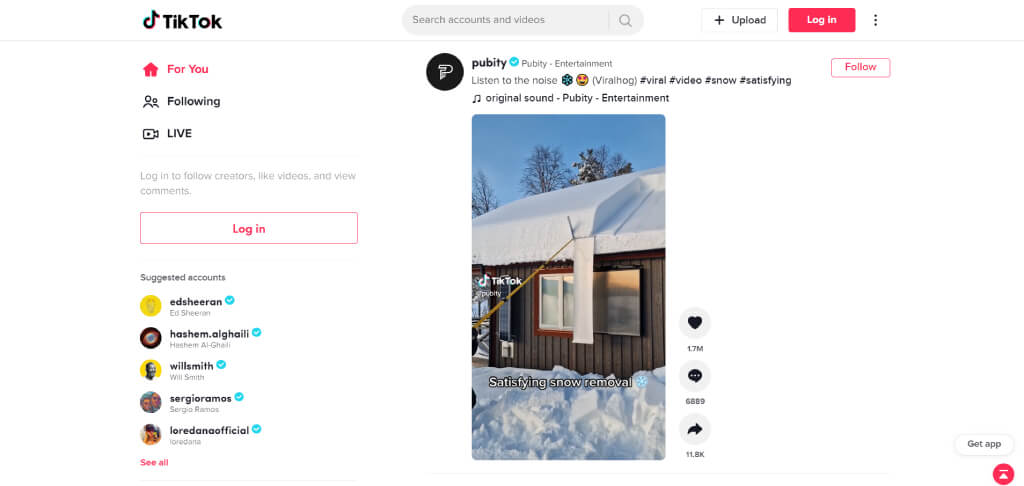Open pubity profile avatar
This screenshot has width=1024, height=486.
[x=445, y=72]
